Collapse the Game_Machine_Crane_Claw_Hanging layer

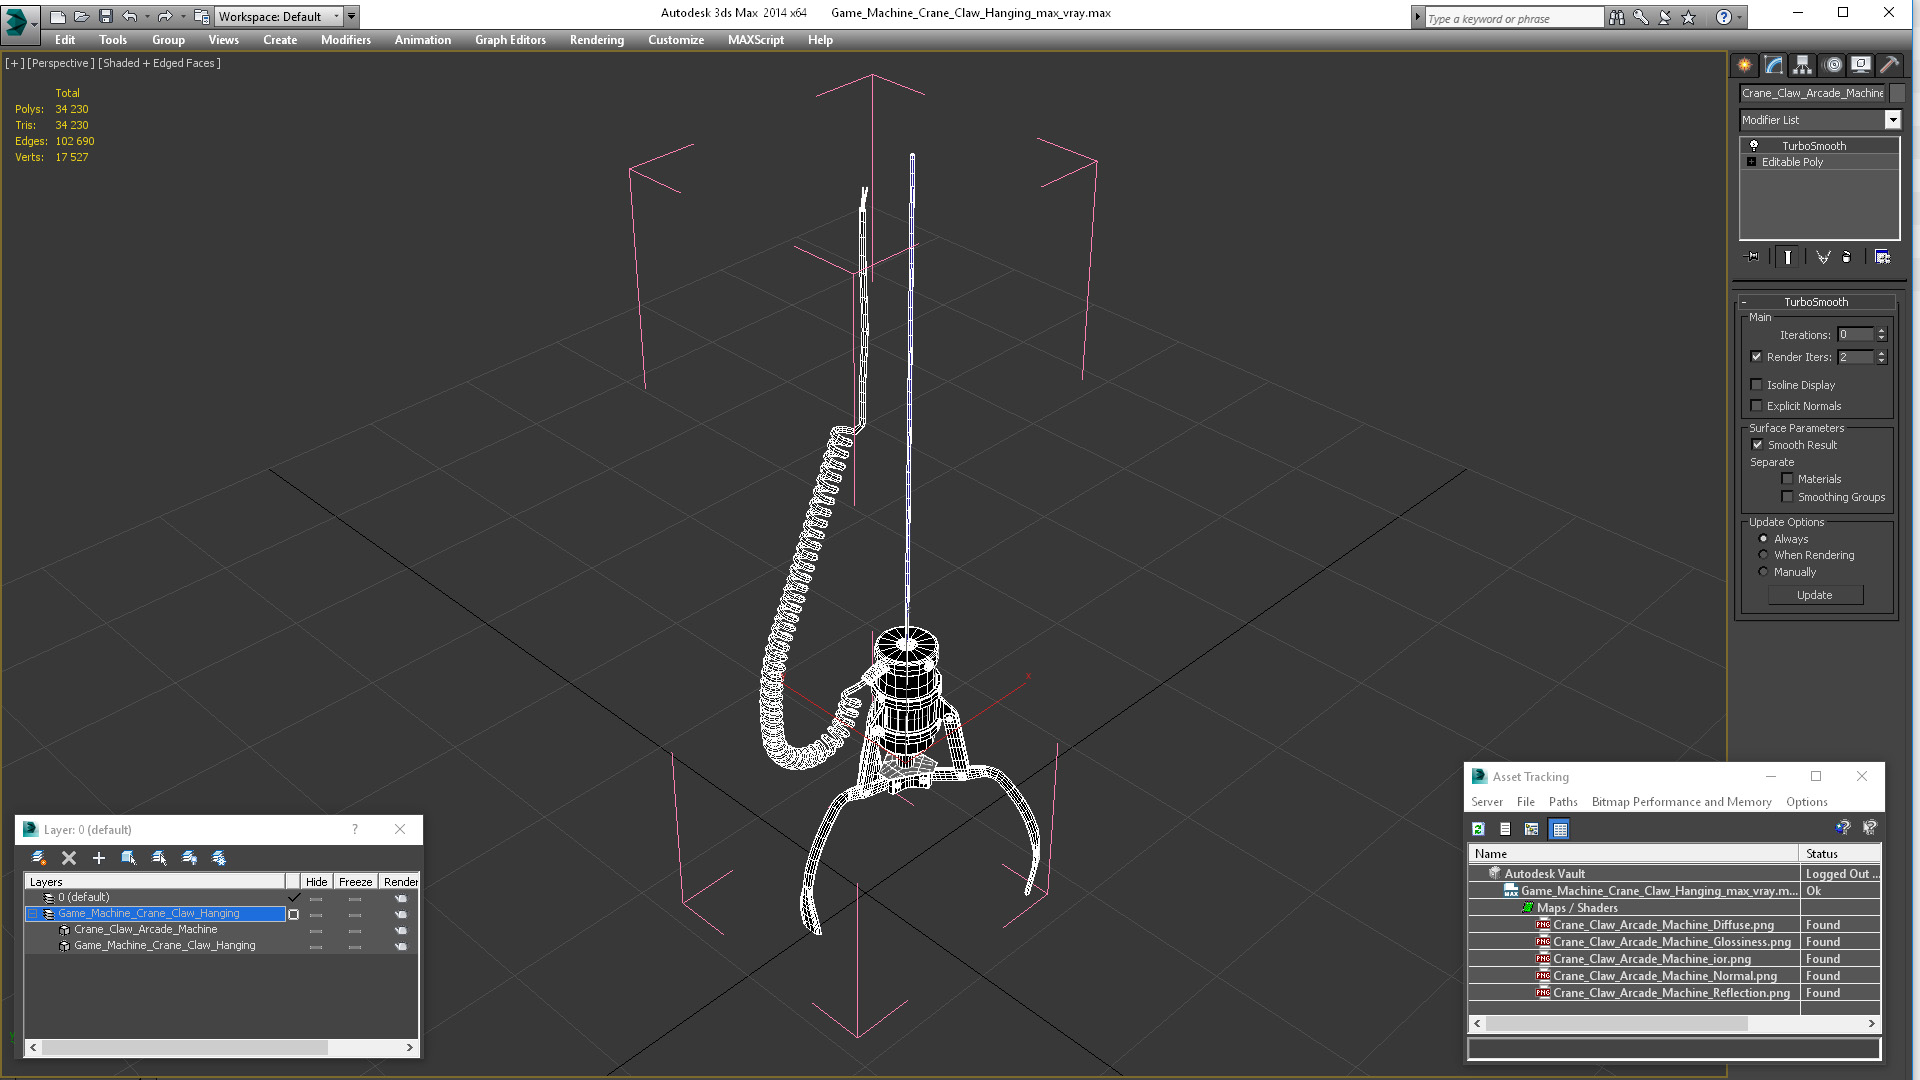click(32, 914)
